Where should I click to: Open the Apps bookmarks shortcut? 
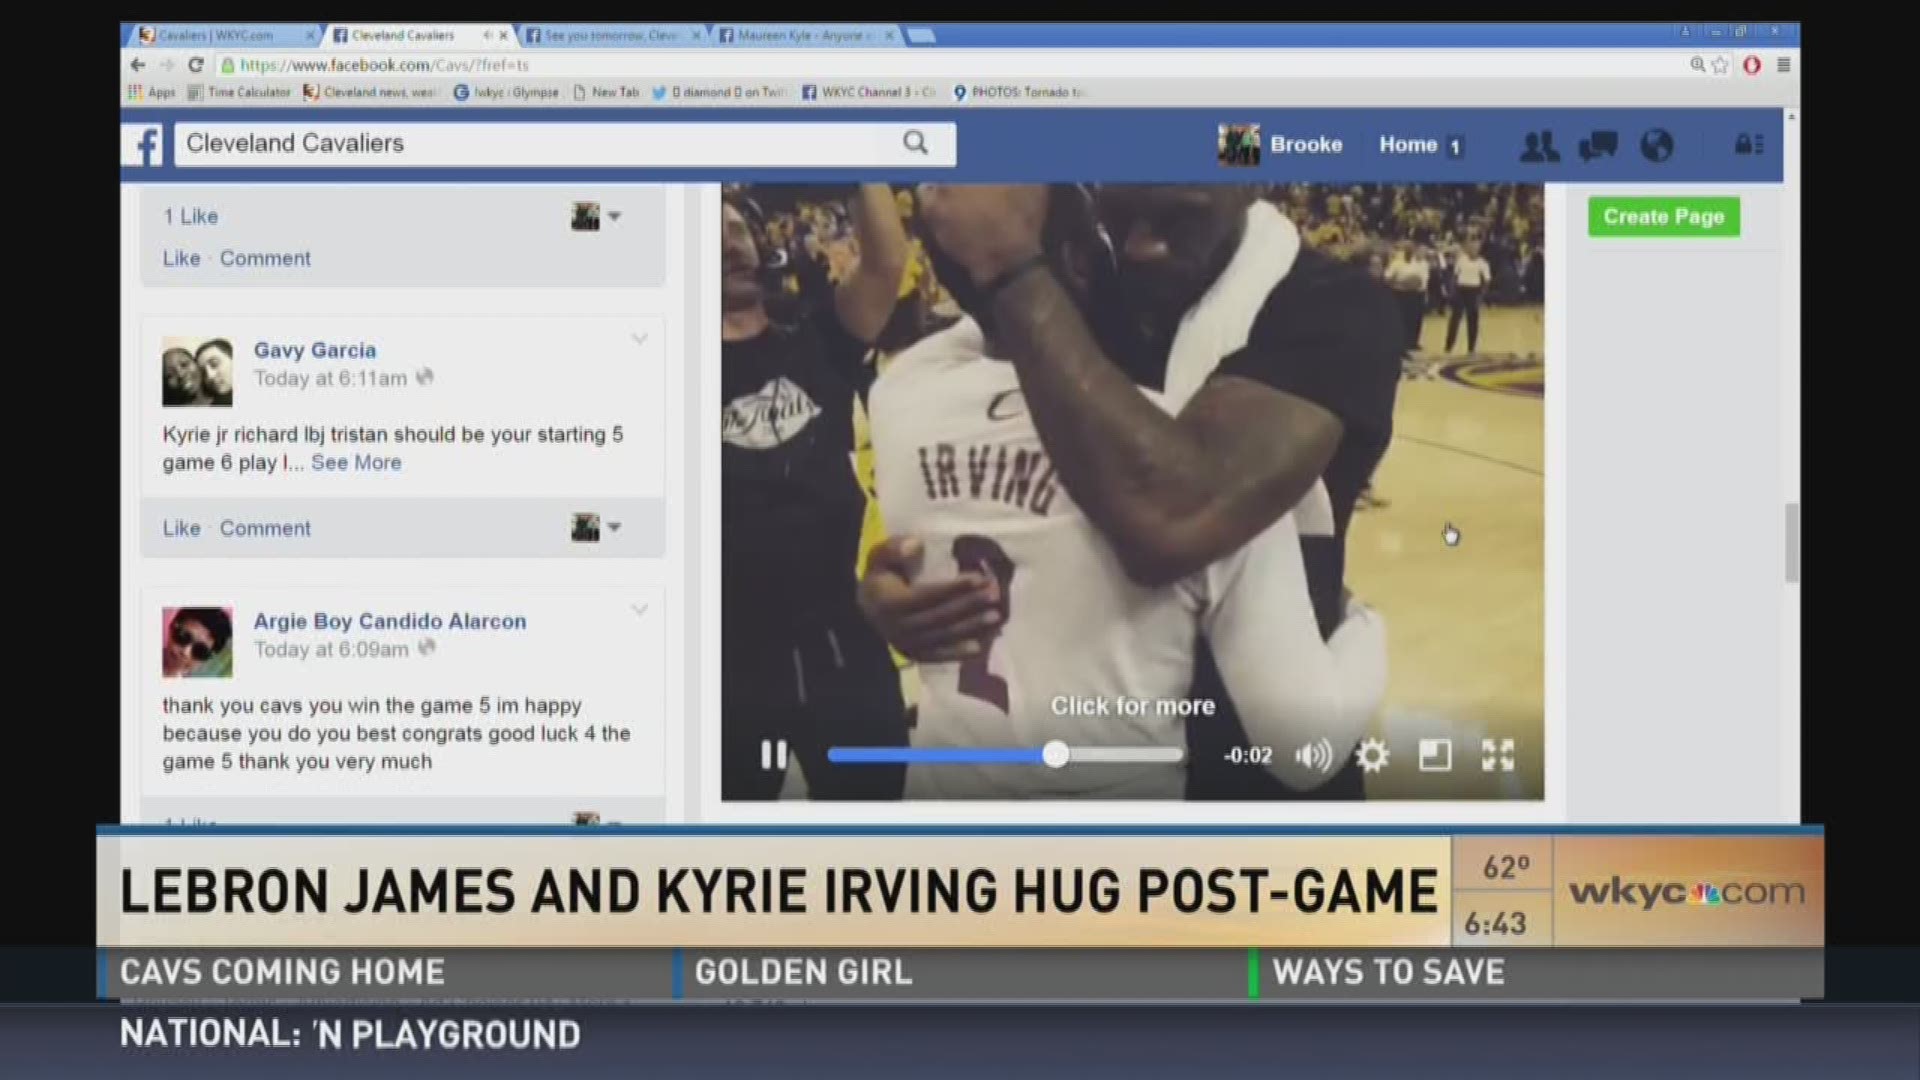152,92
